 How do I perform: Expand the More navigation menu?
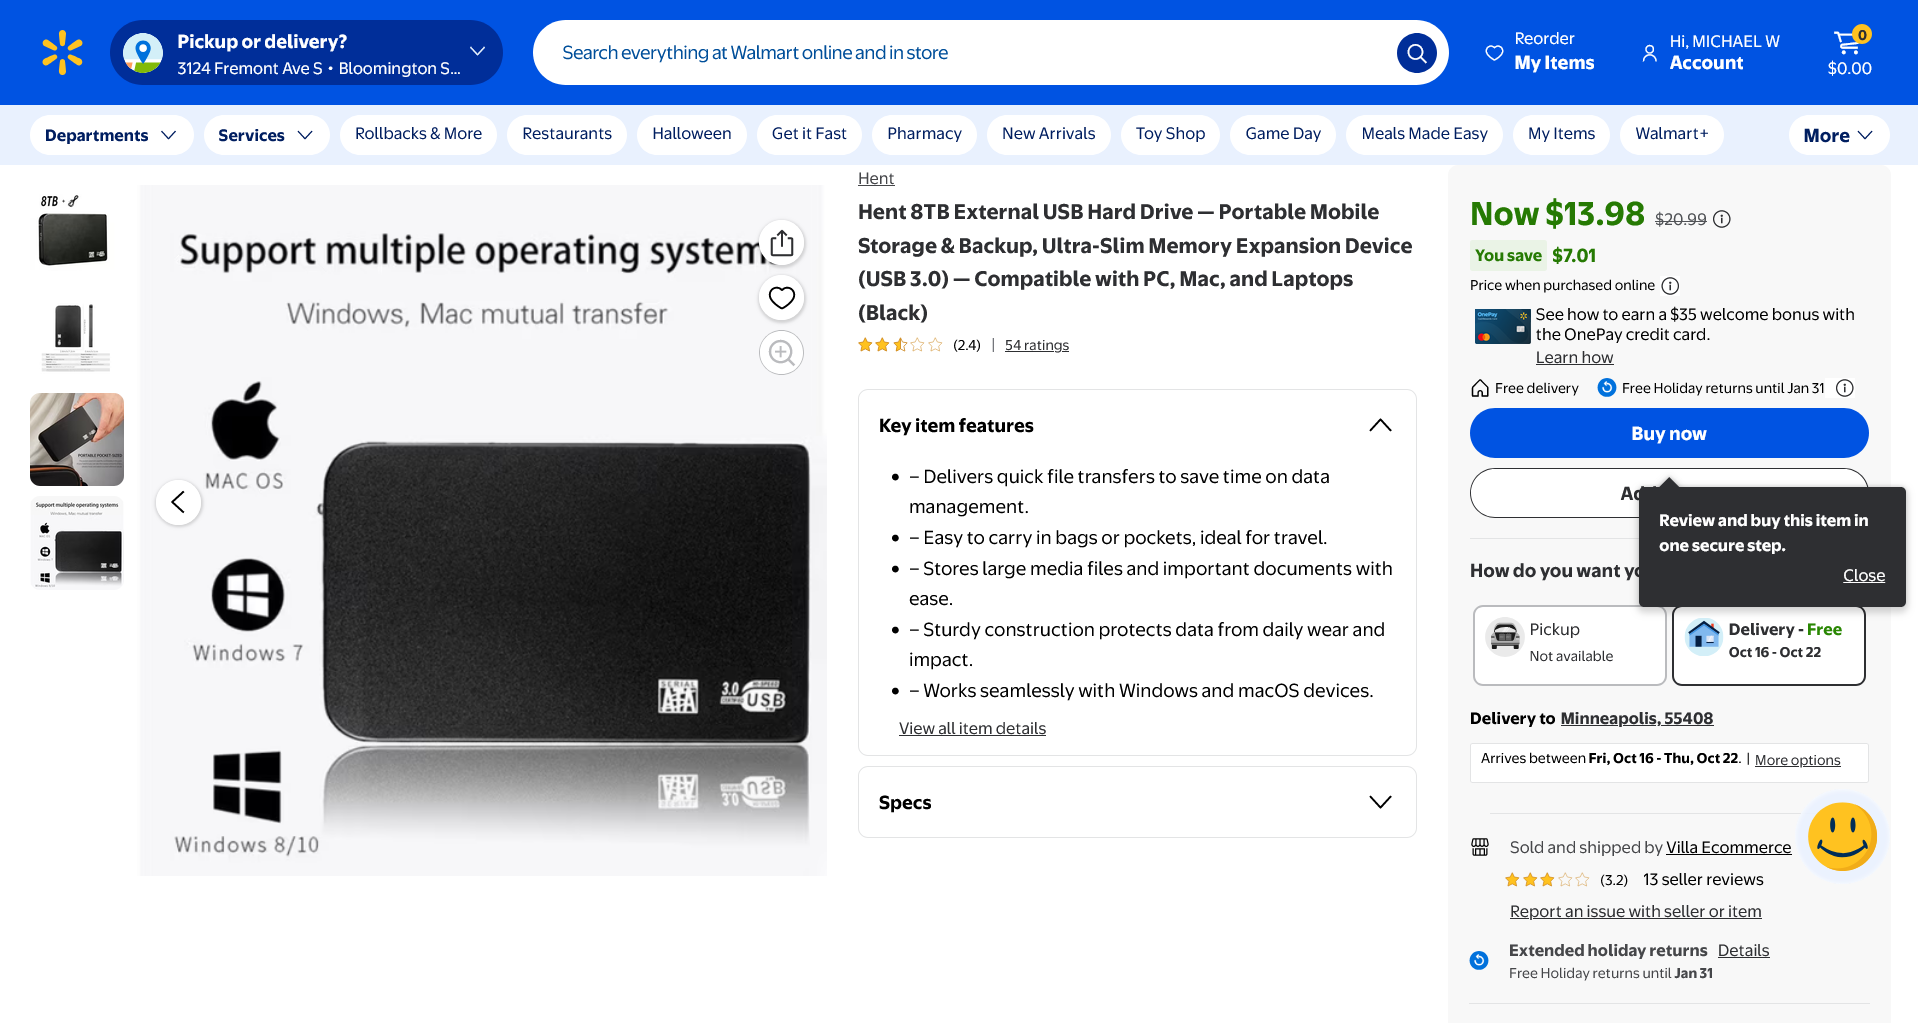(1838, 135)
